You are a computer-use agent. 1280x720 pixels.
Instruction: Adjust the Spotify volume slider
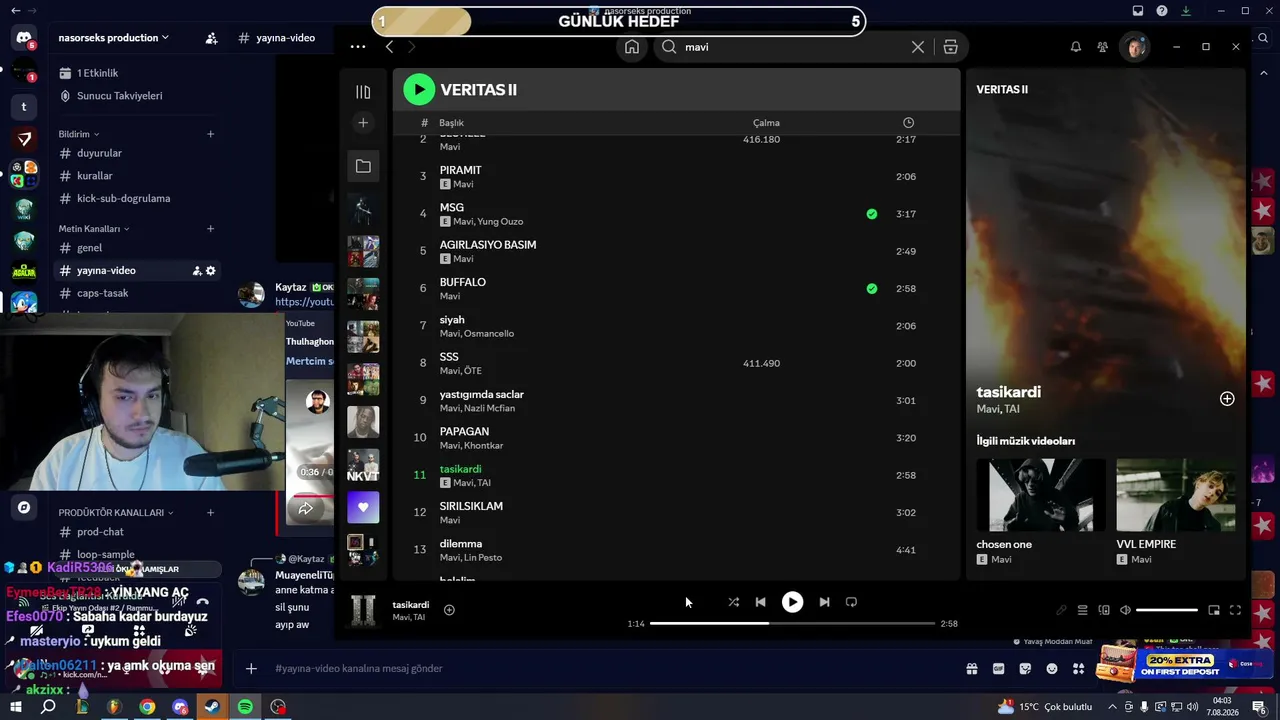point(1167,610)
